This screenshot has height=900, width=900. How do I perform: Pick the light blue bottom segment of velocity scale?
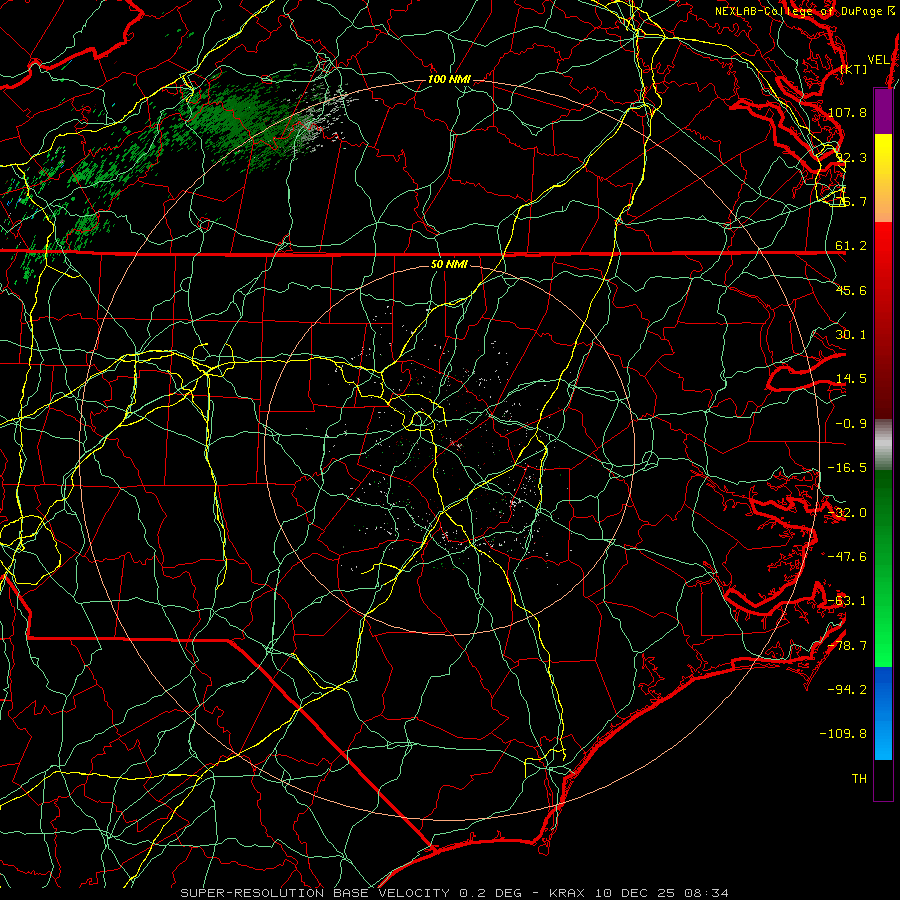[x=883, y=743]
